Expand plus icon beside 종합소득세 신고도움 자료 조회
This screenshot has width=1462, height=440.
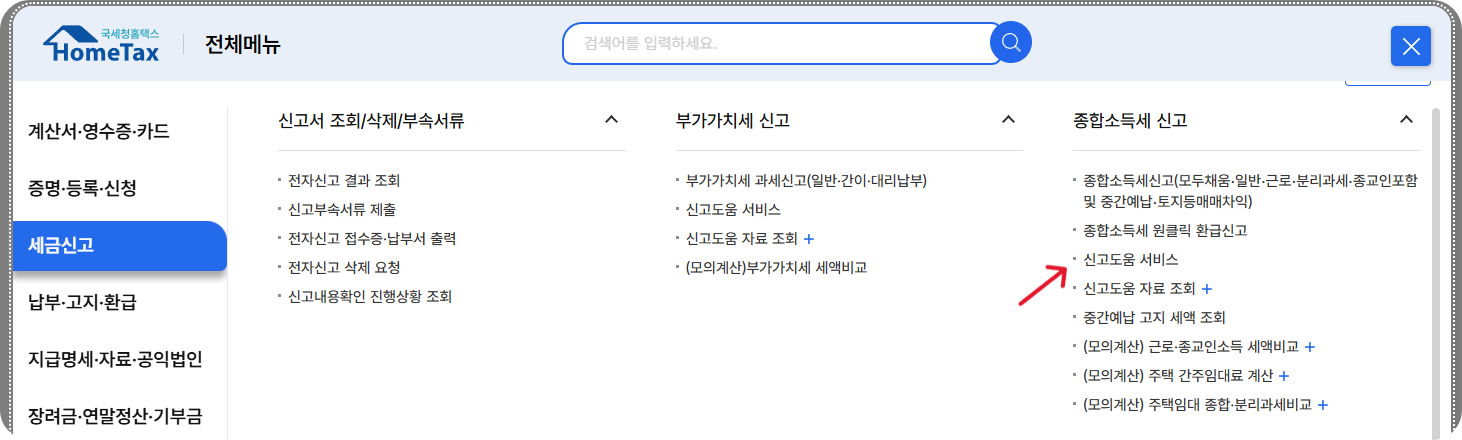click(x=1206, y=289)
